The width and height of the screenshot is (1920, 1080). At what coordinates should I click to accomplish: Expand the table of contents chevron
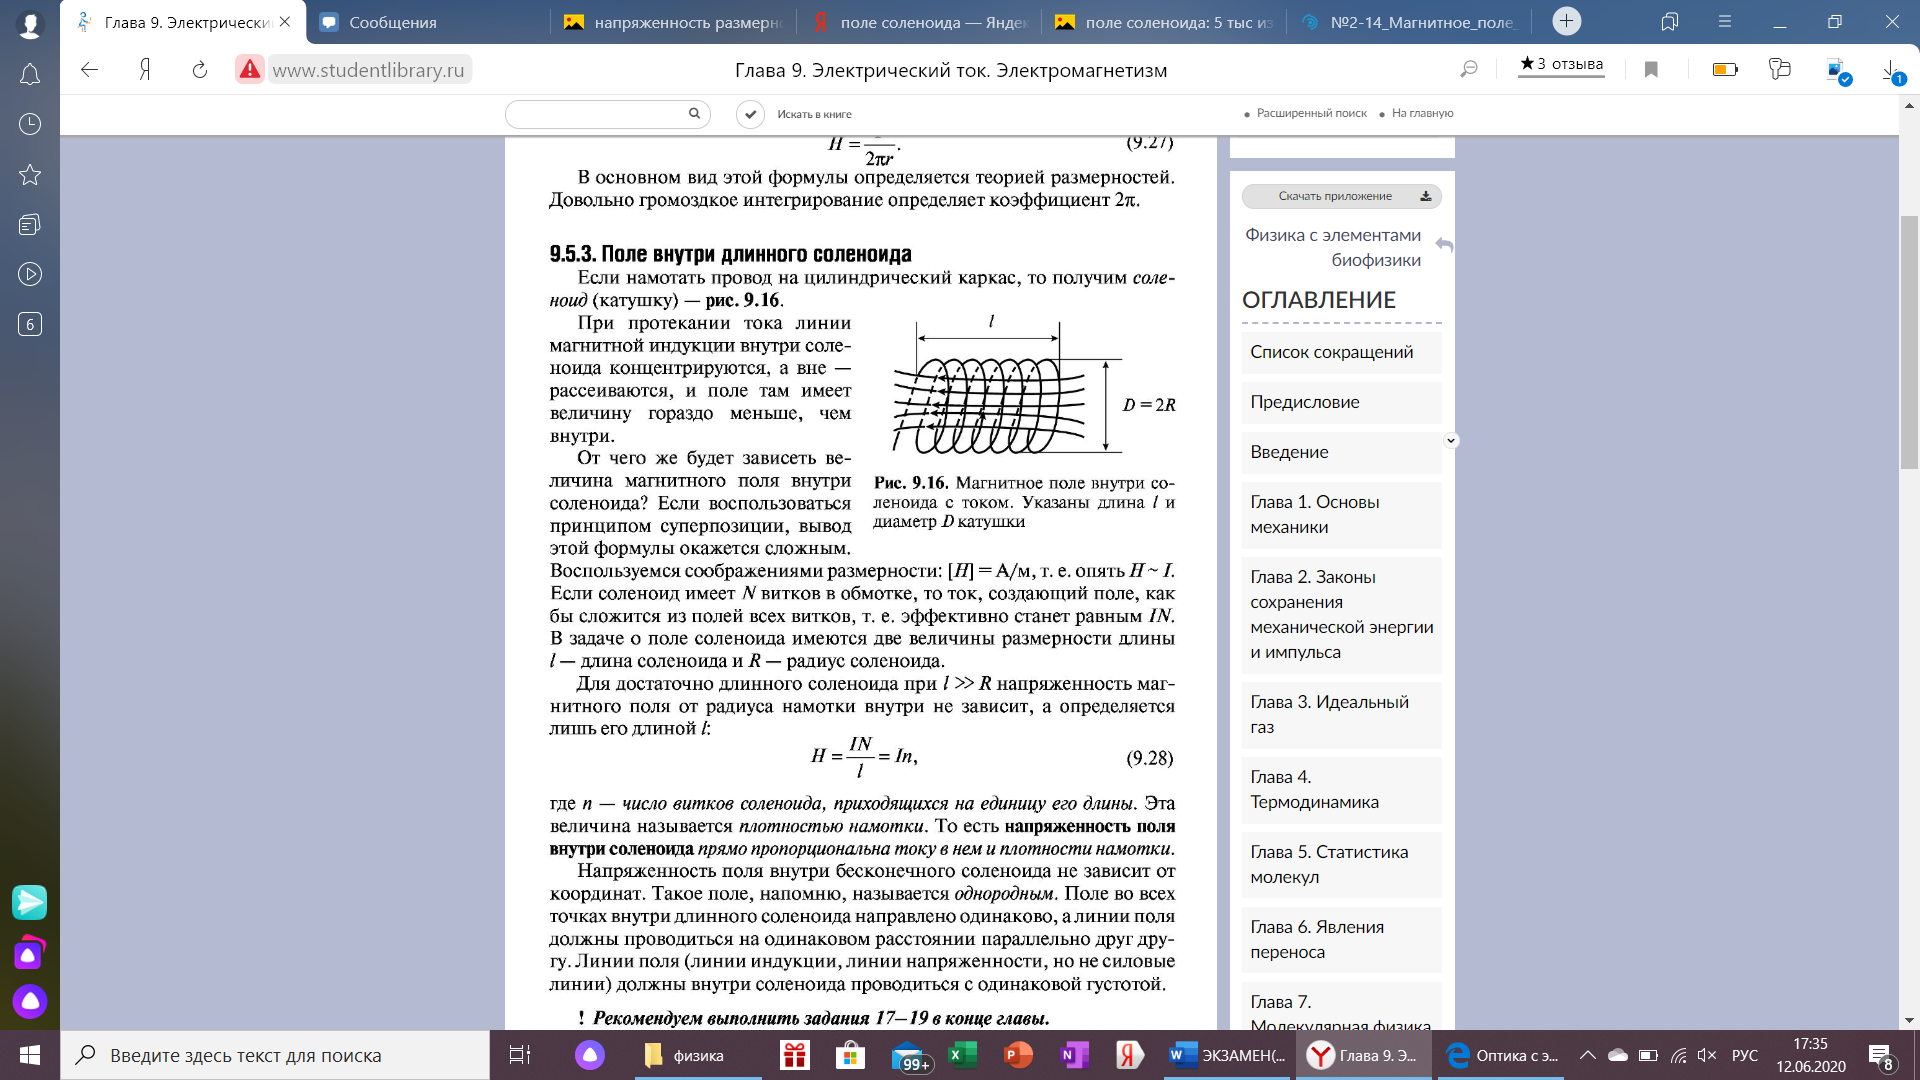tap(1451, 441)
